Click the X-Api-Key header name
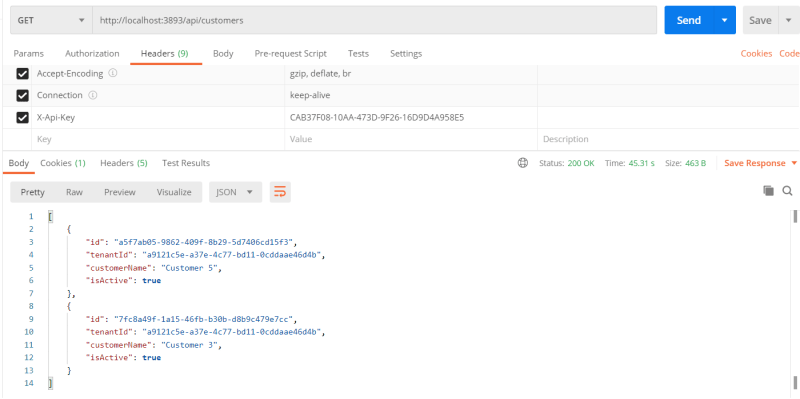This screenshot has height=399, width=800. coord(56,118)
